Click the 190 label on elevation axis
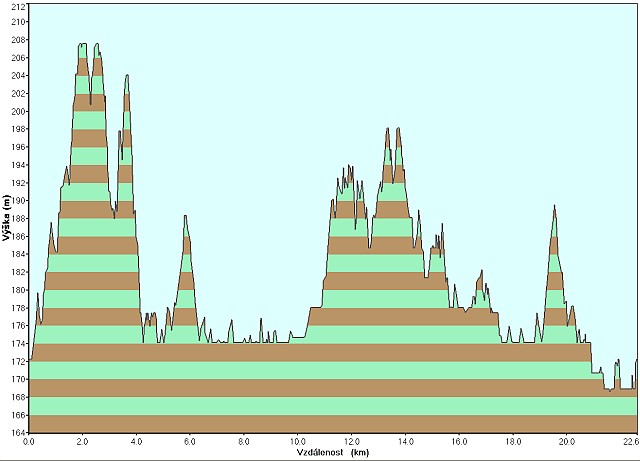 [x=18, y=200]
